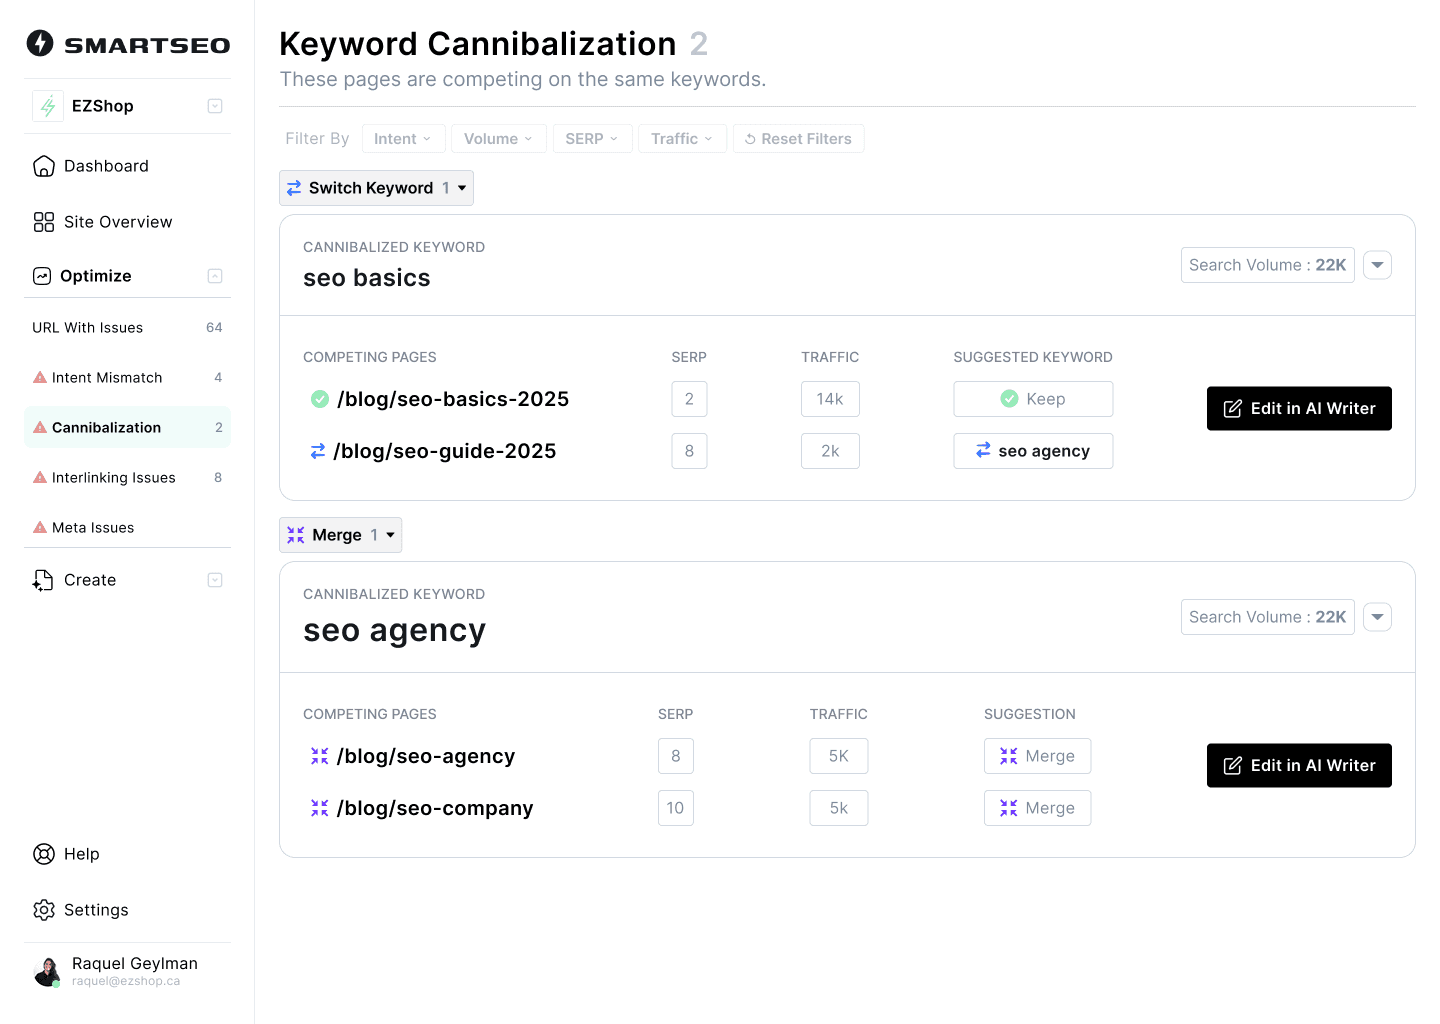
Task: Click merge icon beside /blog/seo-company
Action: click(x=320, y=808)
